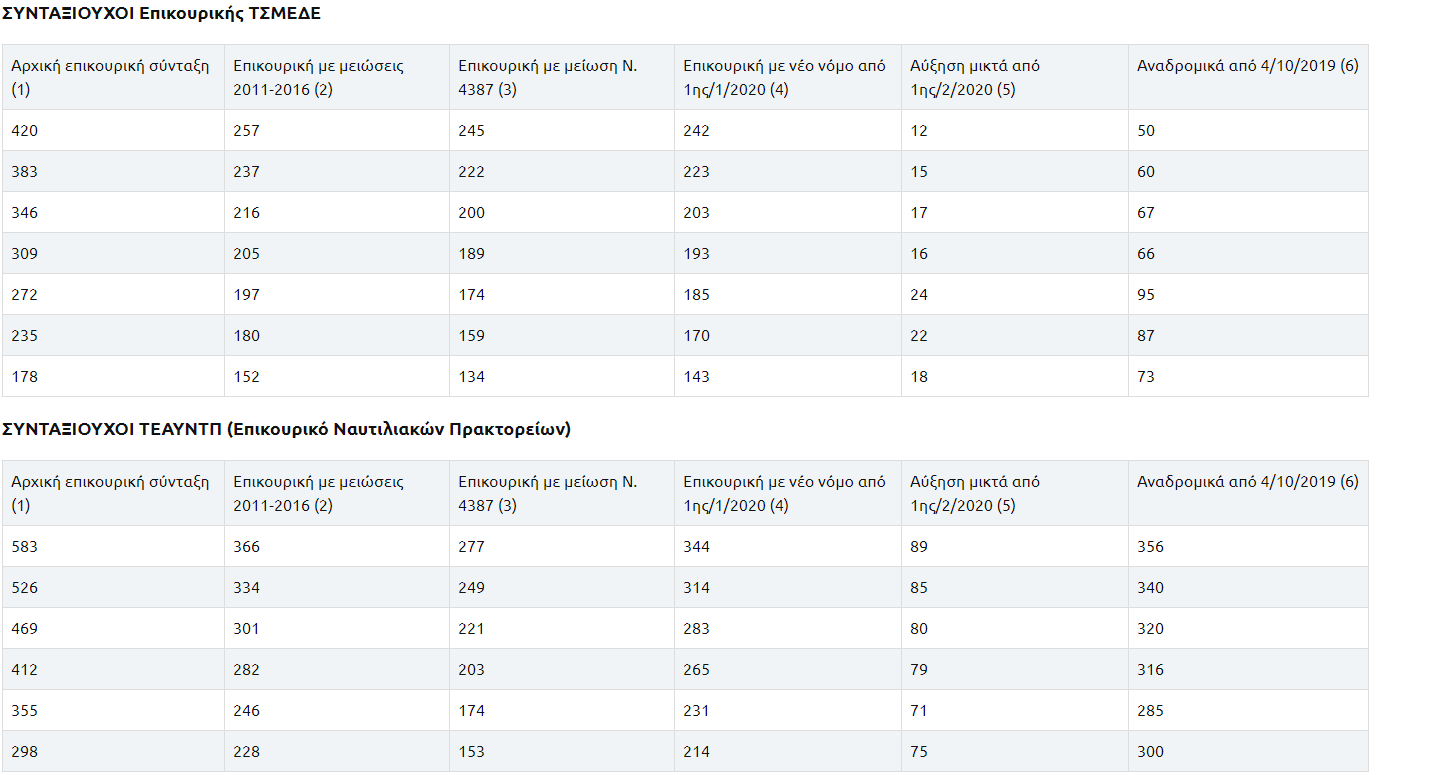Click the increase cell showing 71
Viewport: 1439px width, 775px height.
[x=919, y=711]
